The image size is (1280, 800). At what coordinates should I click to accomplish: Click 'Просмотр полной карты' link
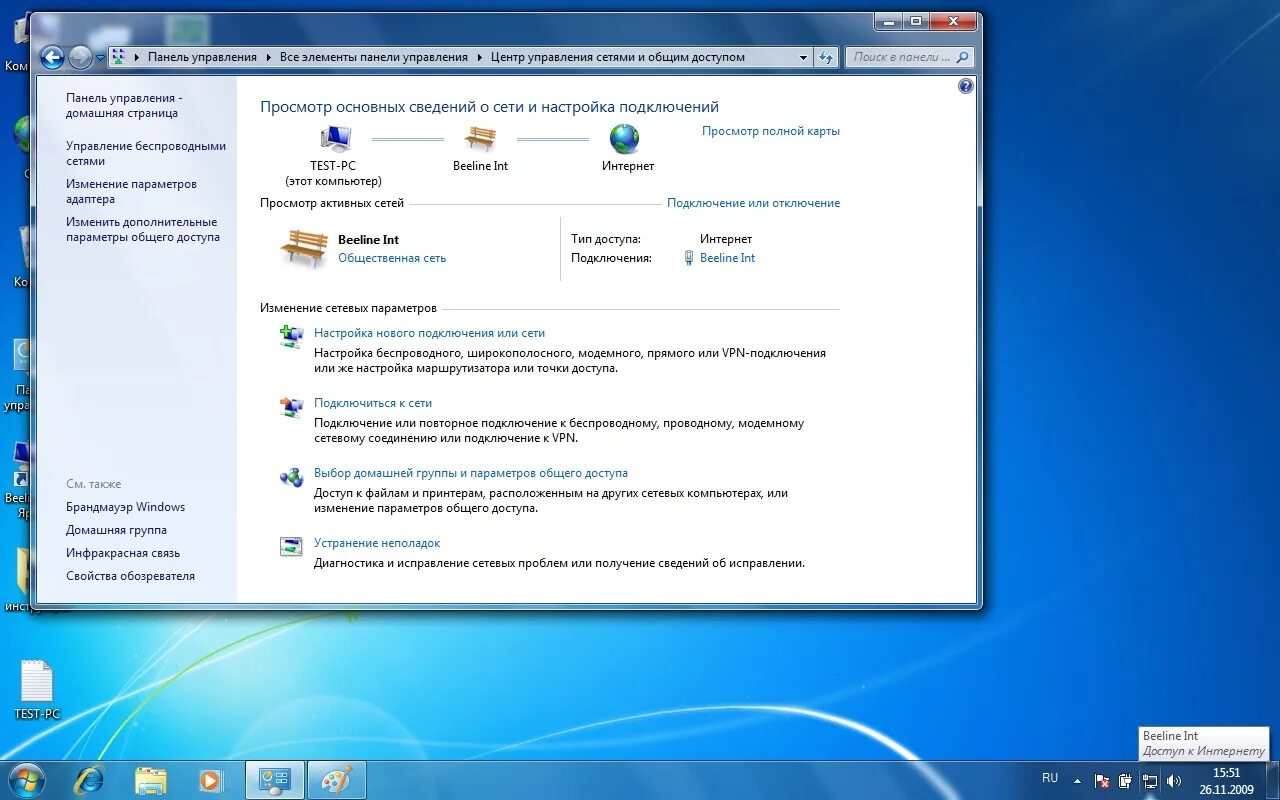pyautogui.click(x=771, y=131)
